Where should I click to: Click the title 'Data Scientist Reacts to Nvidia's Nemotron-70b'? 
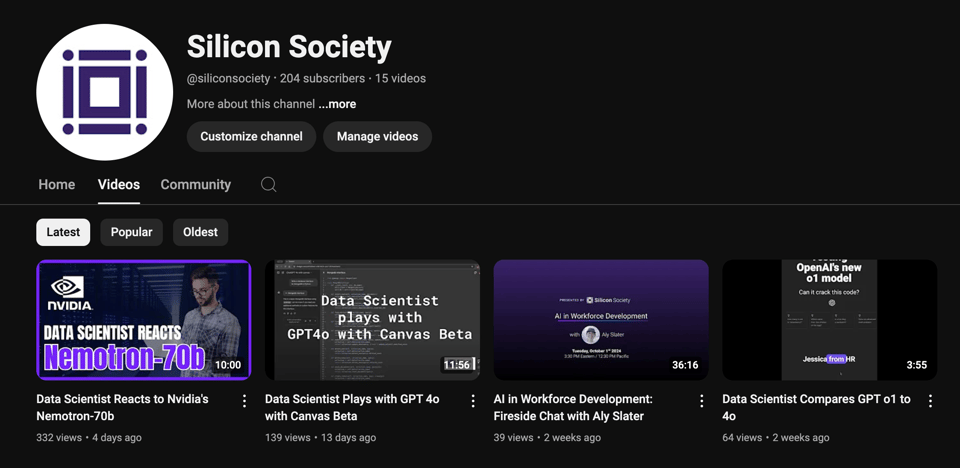(122, 407)
